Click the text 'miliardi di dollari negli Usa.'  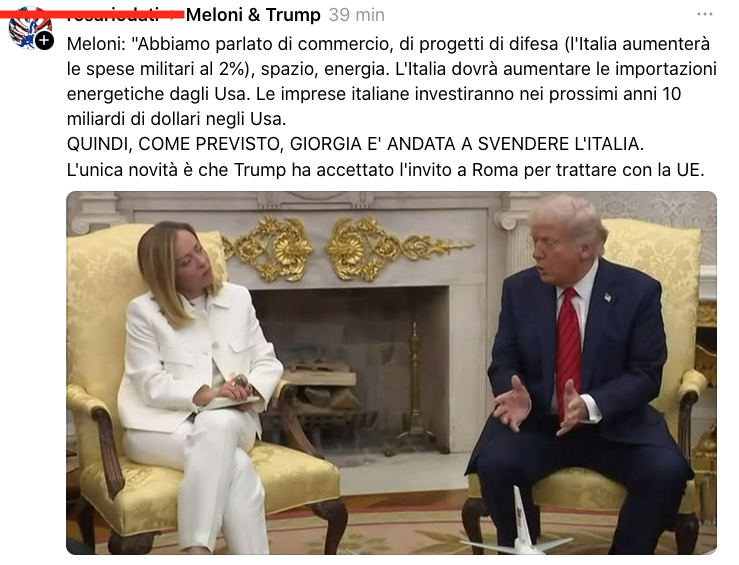point(176,119)
